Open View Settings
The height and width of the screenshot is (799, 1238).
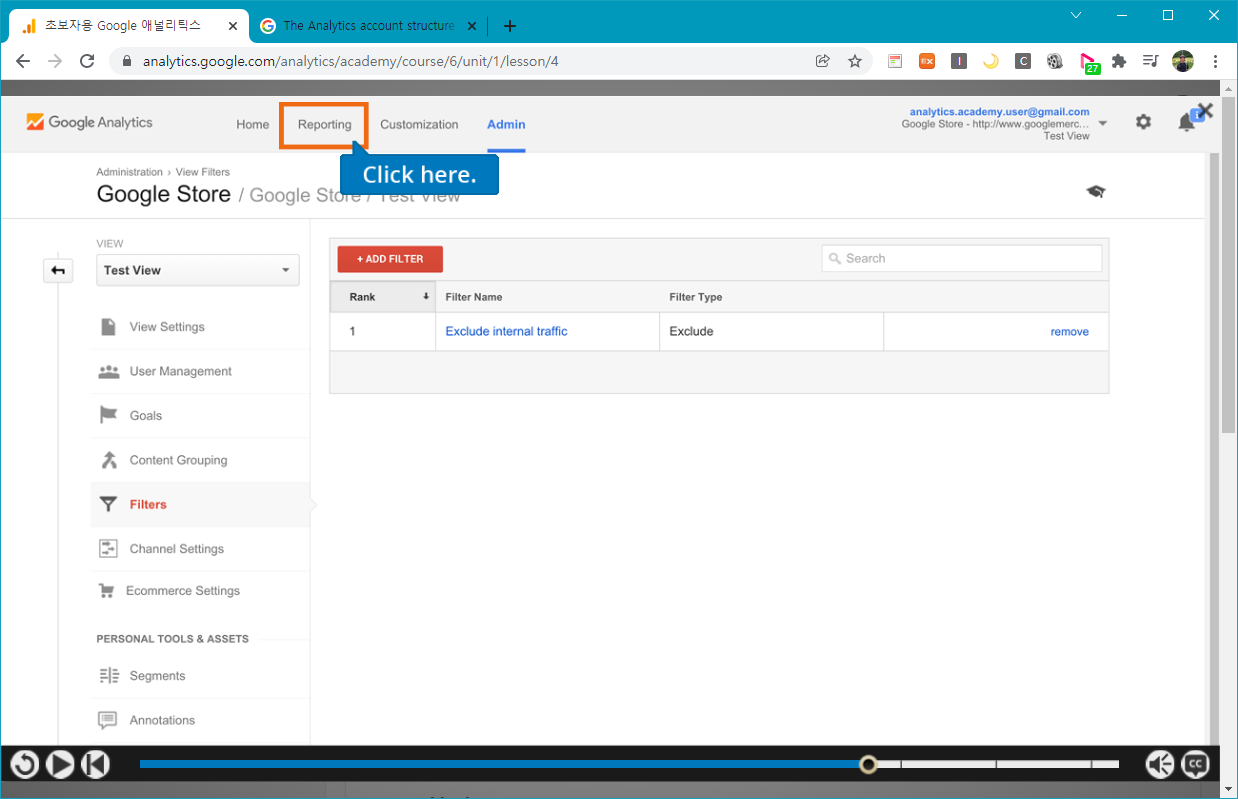[167, 327]
